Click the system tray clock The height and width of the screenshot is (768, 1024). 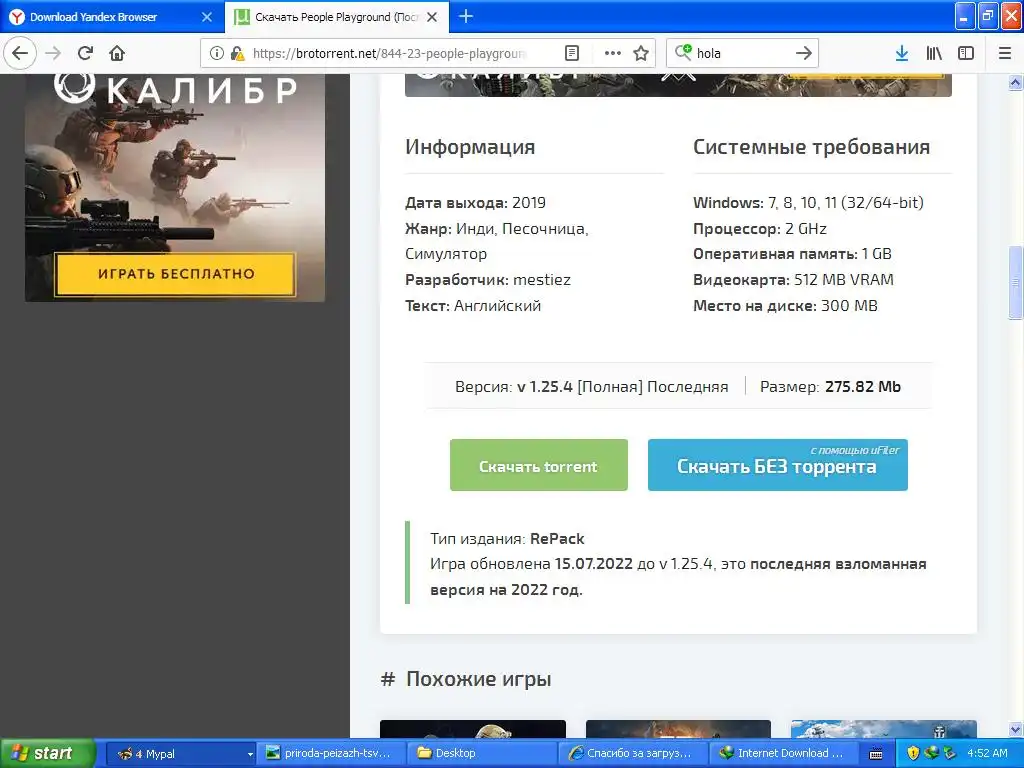[987, 753]
